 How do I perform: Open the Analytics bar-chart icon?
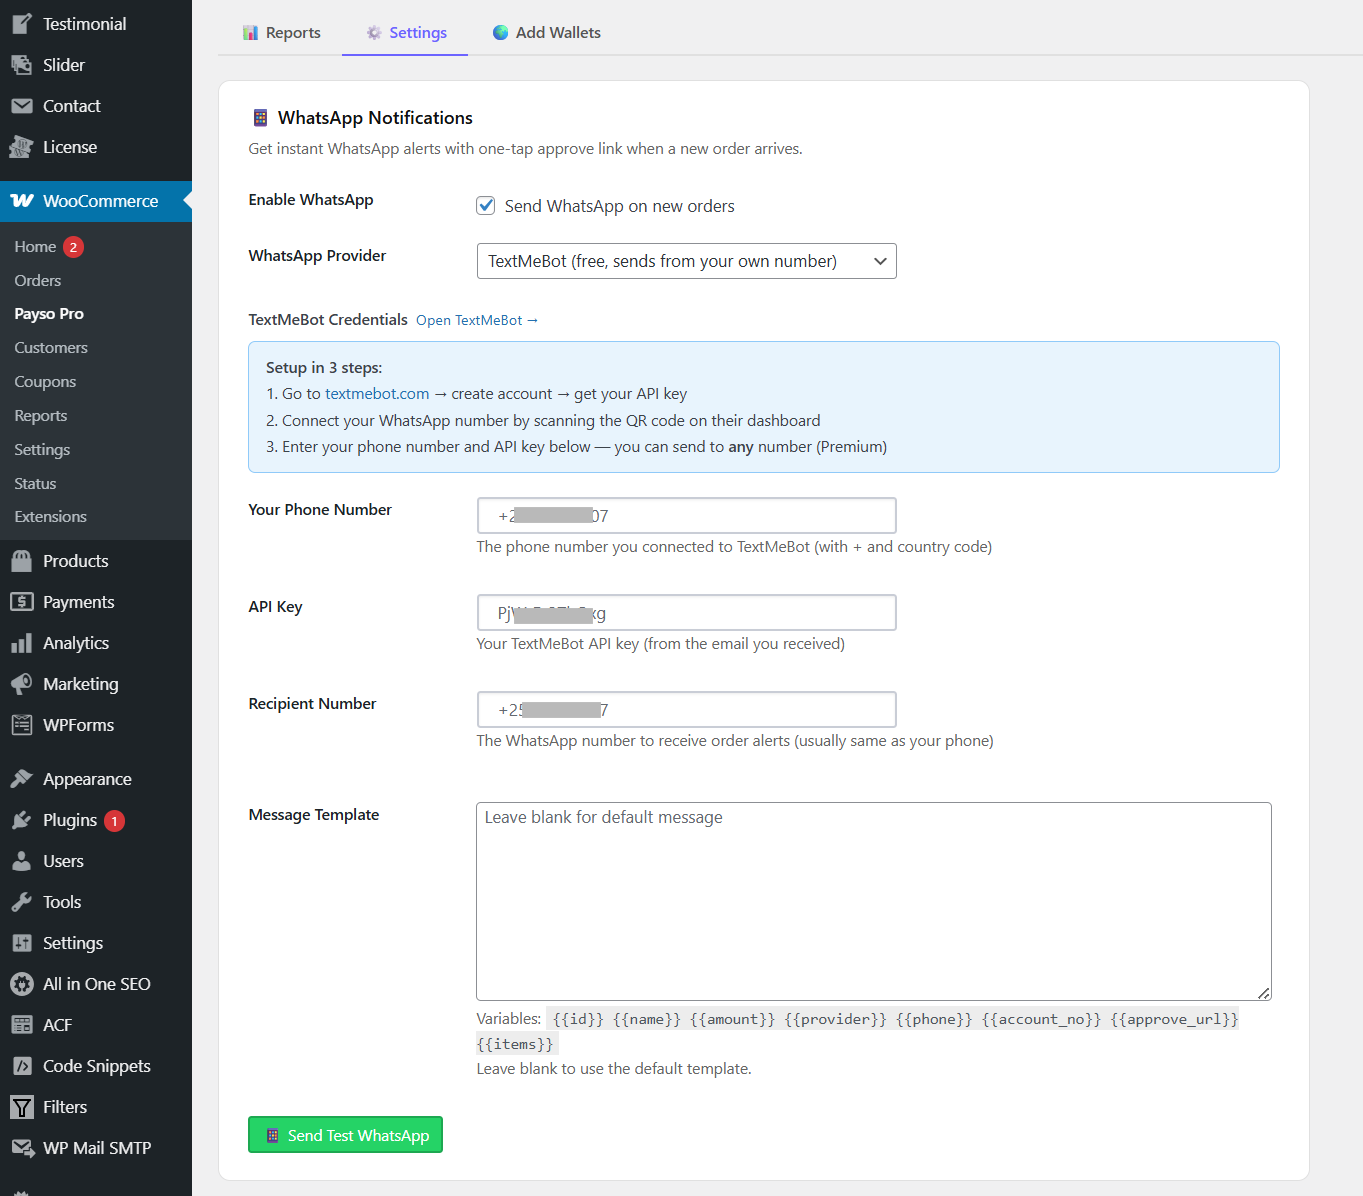tap(21, 642)
